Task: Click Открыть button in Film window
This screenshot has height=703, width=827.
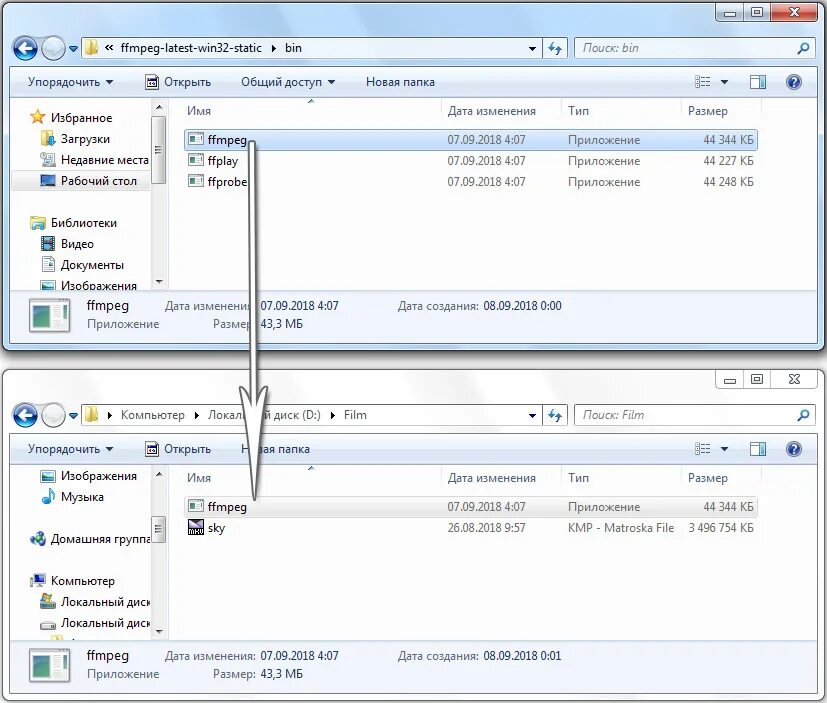Action: 178,449
